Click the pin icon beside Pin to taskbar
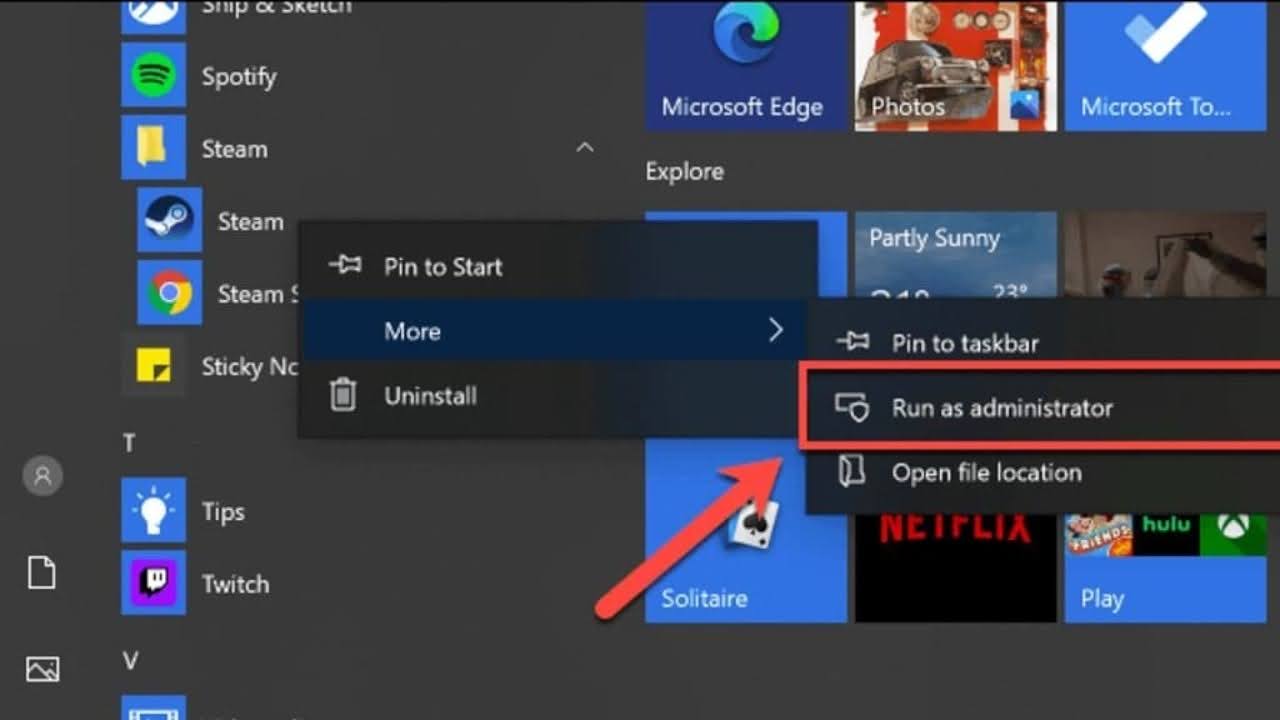1280x720 pixels. tap(853, 342)
